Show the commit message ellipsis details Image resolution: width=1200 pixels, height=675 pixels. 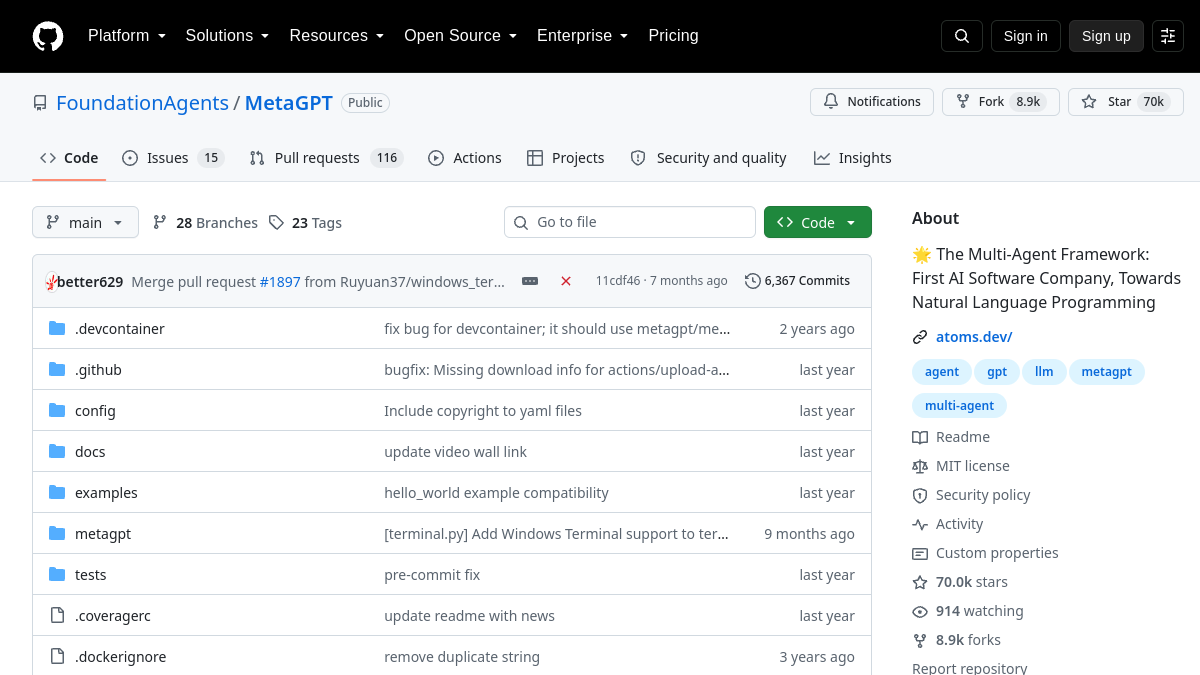click(530, 281)
